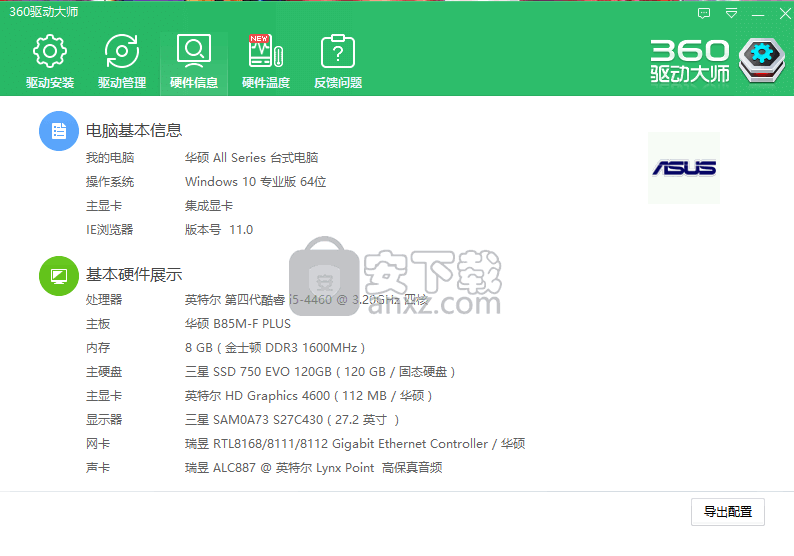Screen dimensions: 794x556
Task: Click '三星 SAM0A73 S27C430' monitor value
Action: click(292, 420)
